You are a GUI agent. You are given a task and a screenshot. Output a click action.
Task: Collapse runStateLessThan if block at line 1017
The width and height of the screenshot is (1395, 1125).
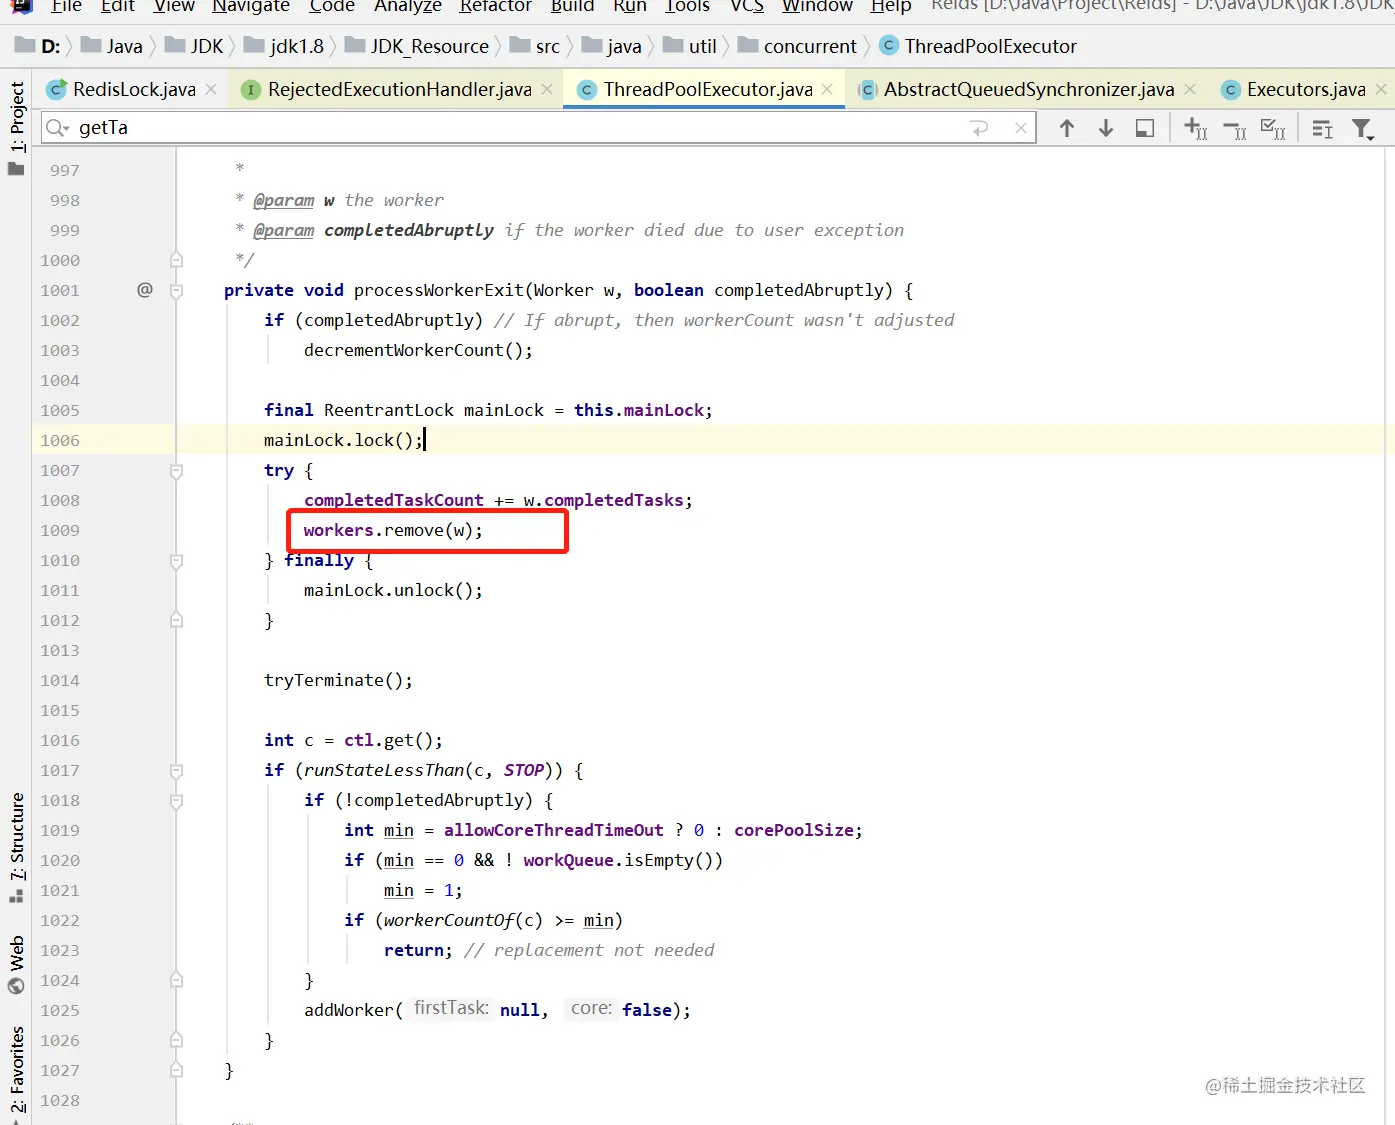pyautogui.click(x=176, y=771)
